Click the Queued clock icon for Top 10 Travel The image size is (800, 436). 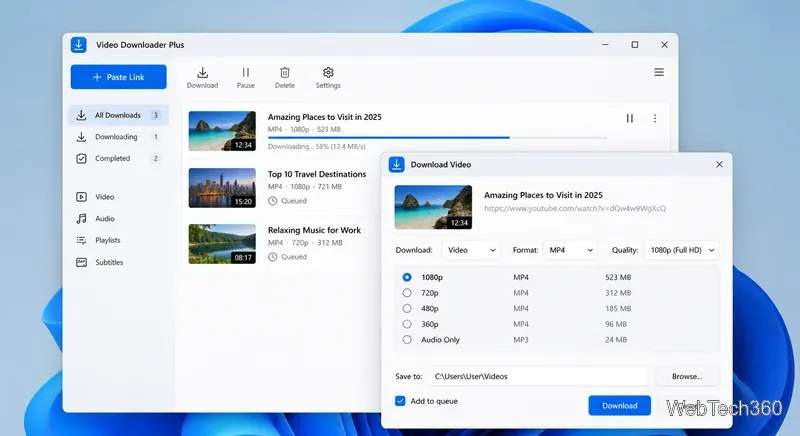(x=272, y=201)
